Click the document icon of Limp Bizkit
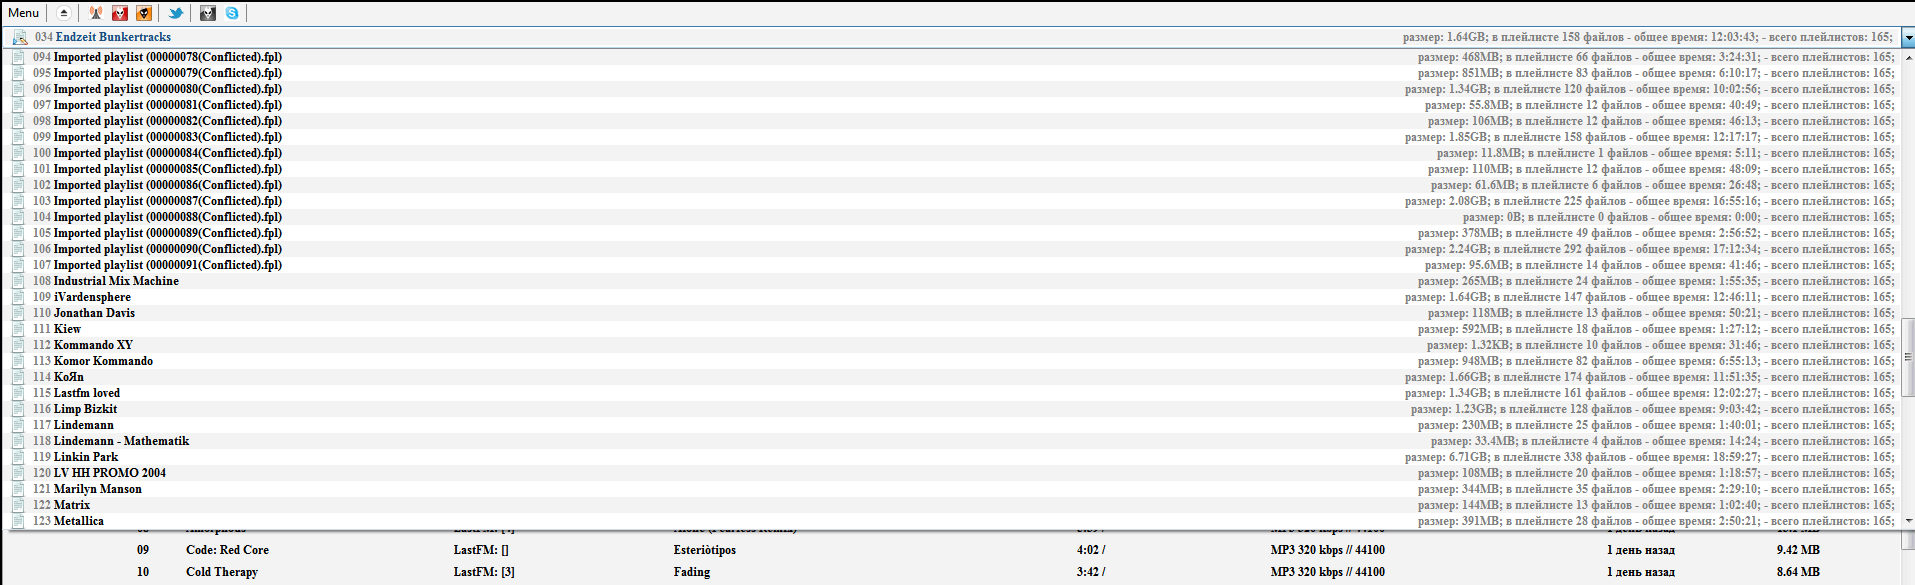 (18, 409)
